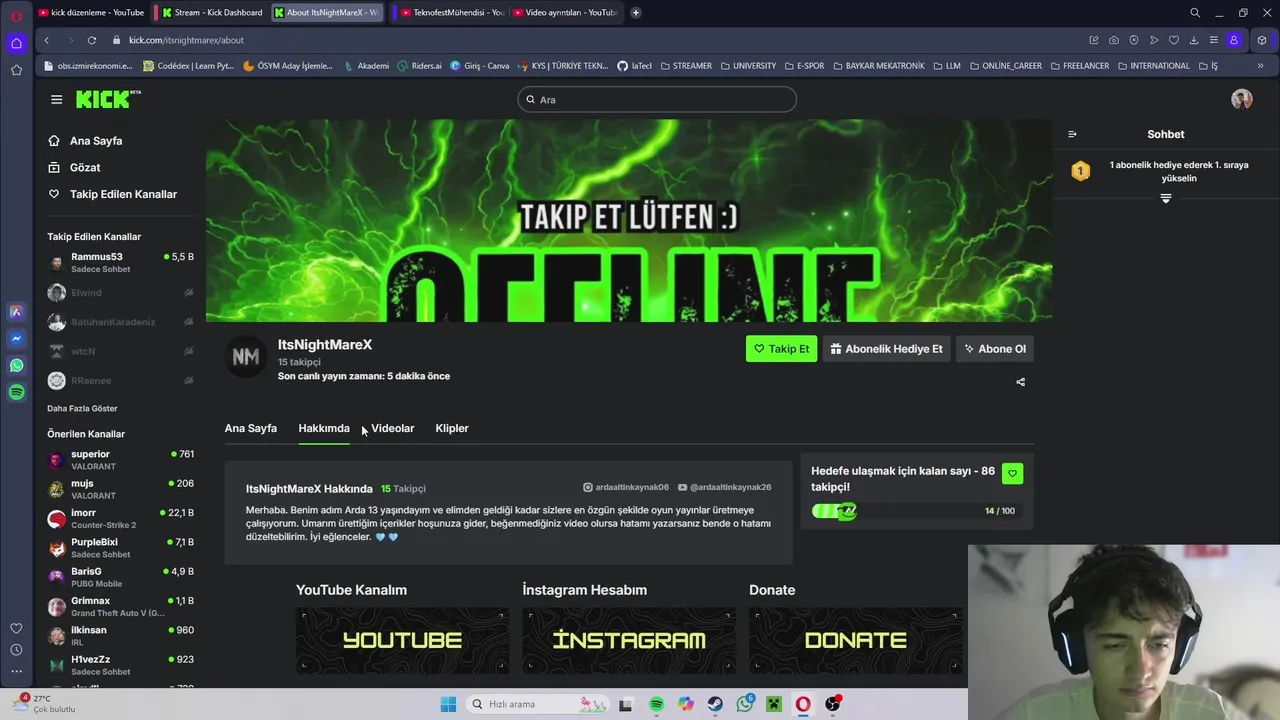This screenshot has width=1280, height=720.
Task: Open STREAMER bookmarks folder
Action: click(685, 66)
